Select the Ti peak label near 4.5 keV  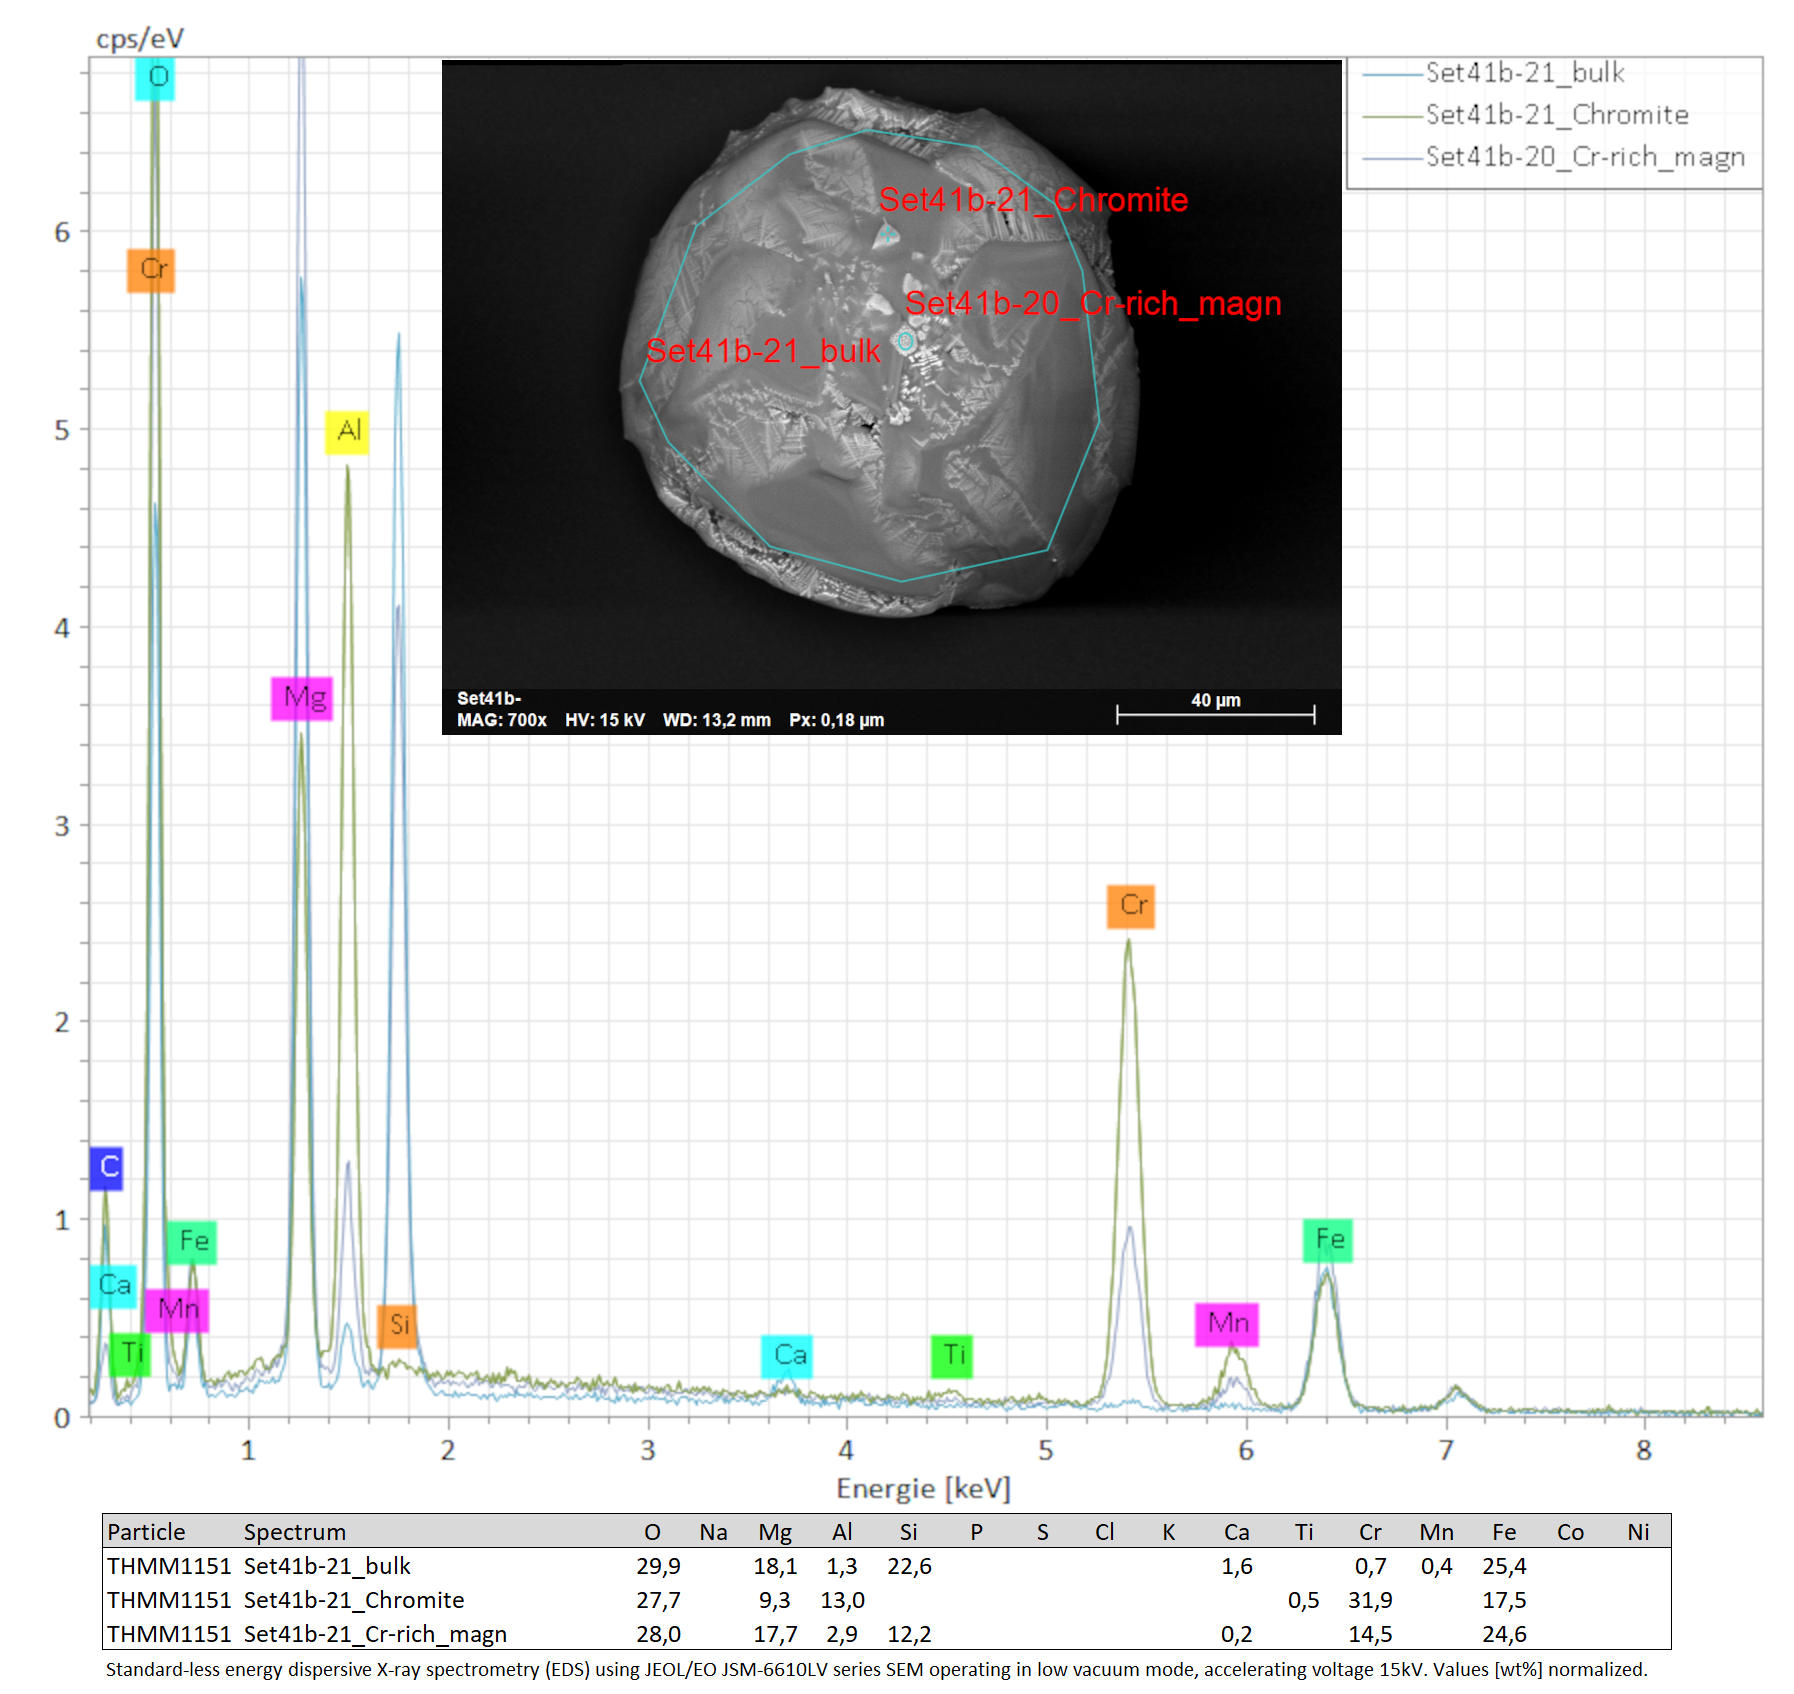pyautogui.click(x=952, y=1356)
